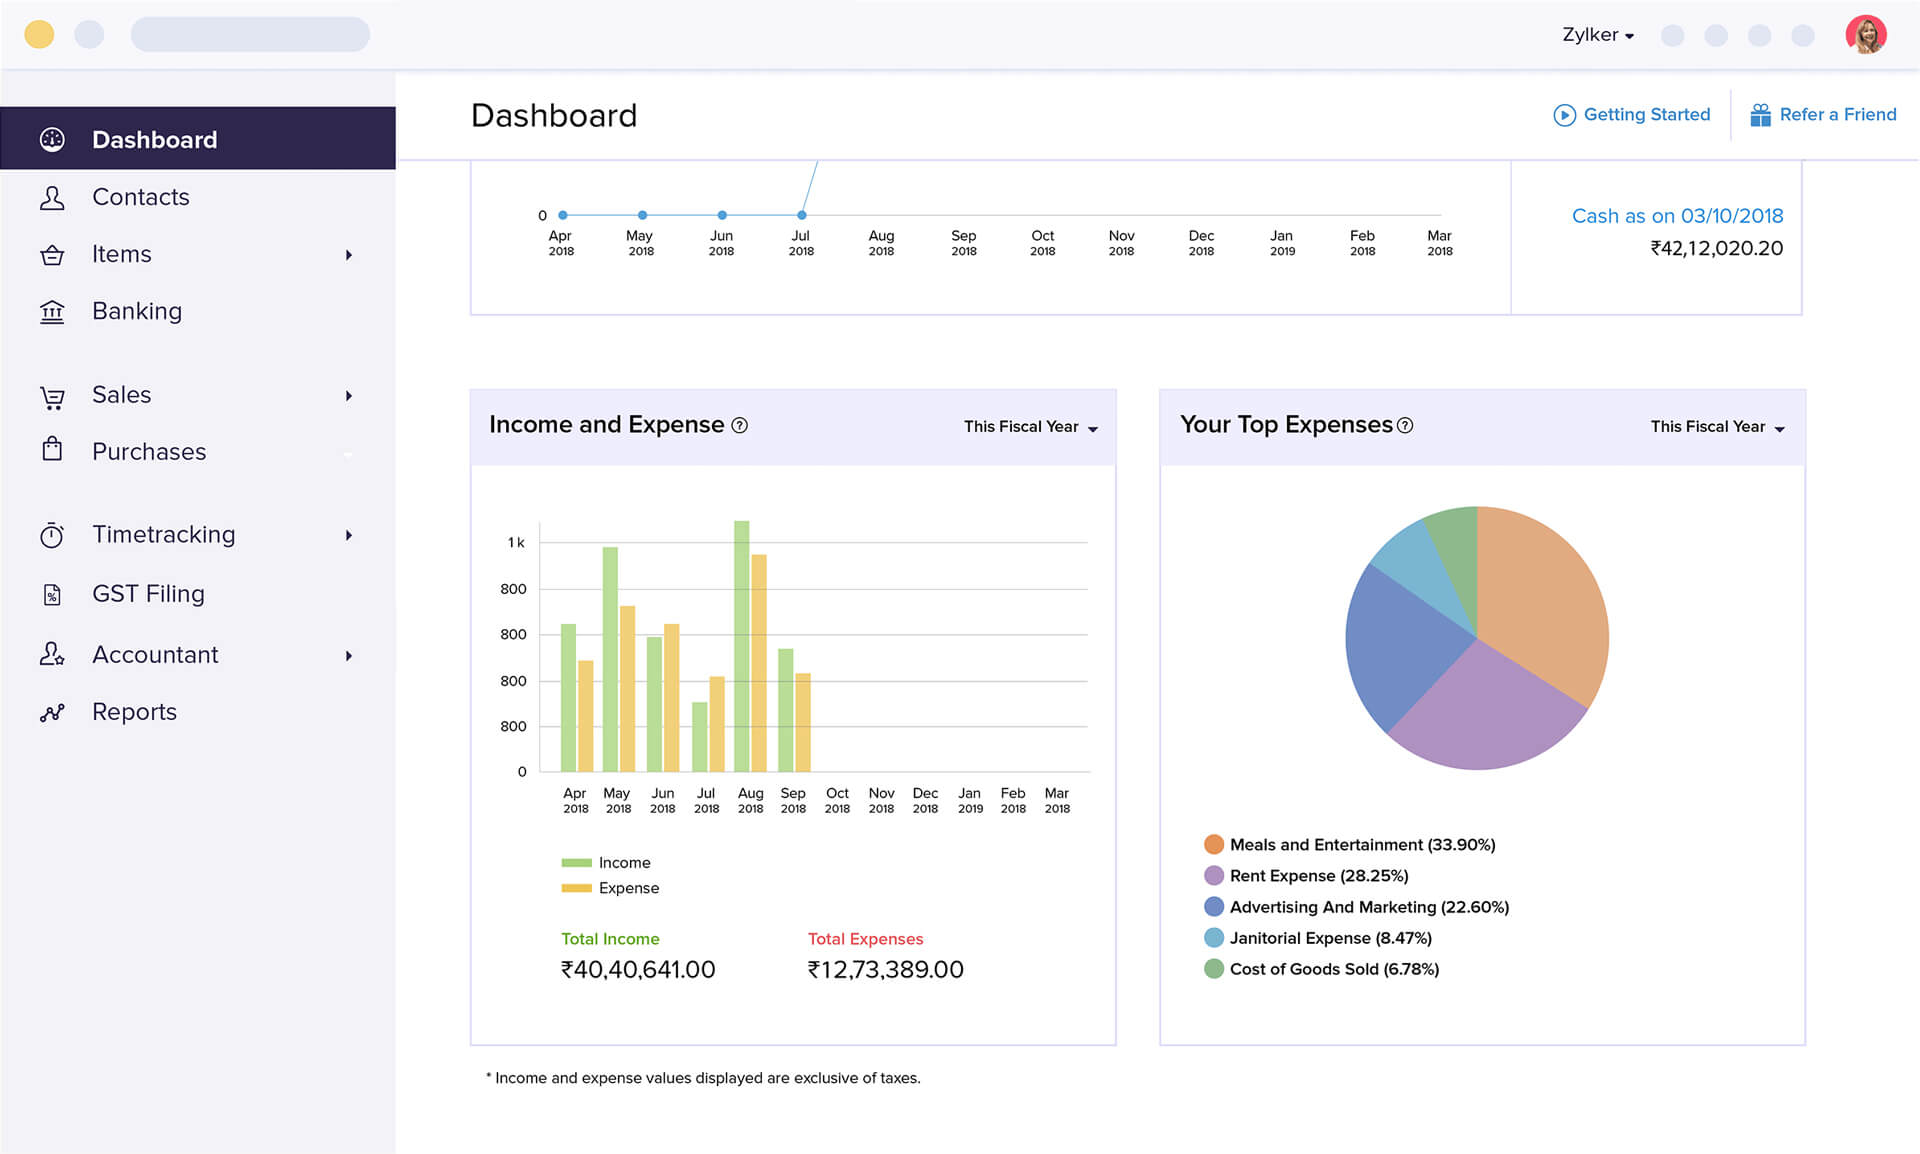Image resolution: width=1920 pixels, height=1154 pixels.
Task: Expand the Items submenu
Action: point(349,255)
